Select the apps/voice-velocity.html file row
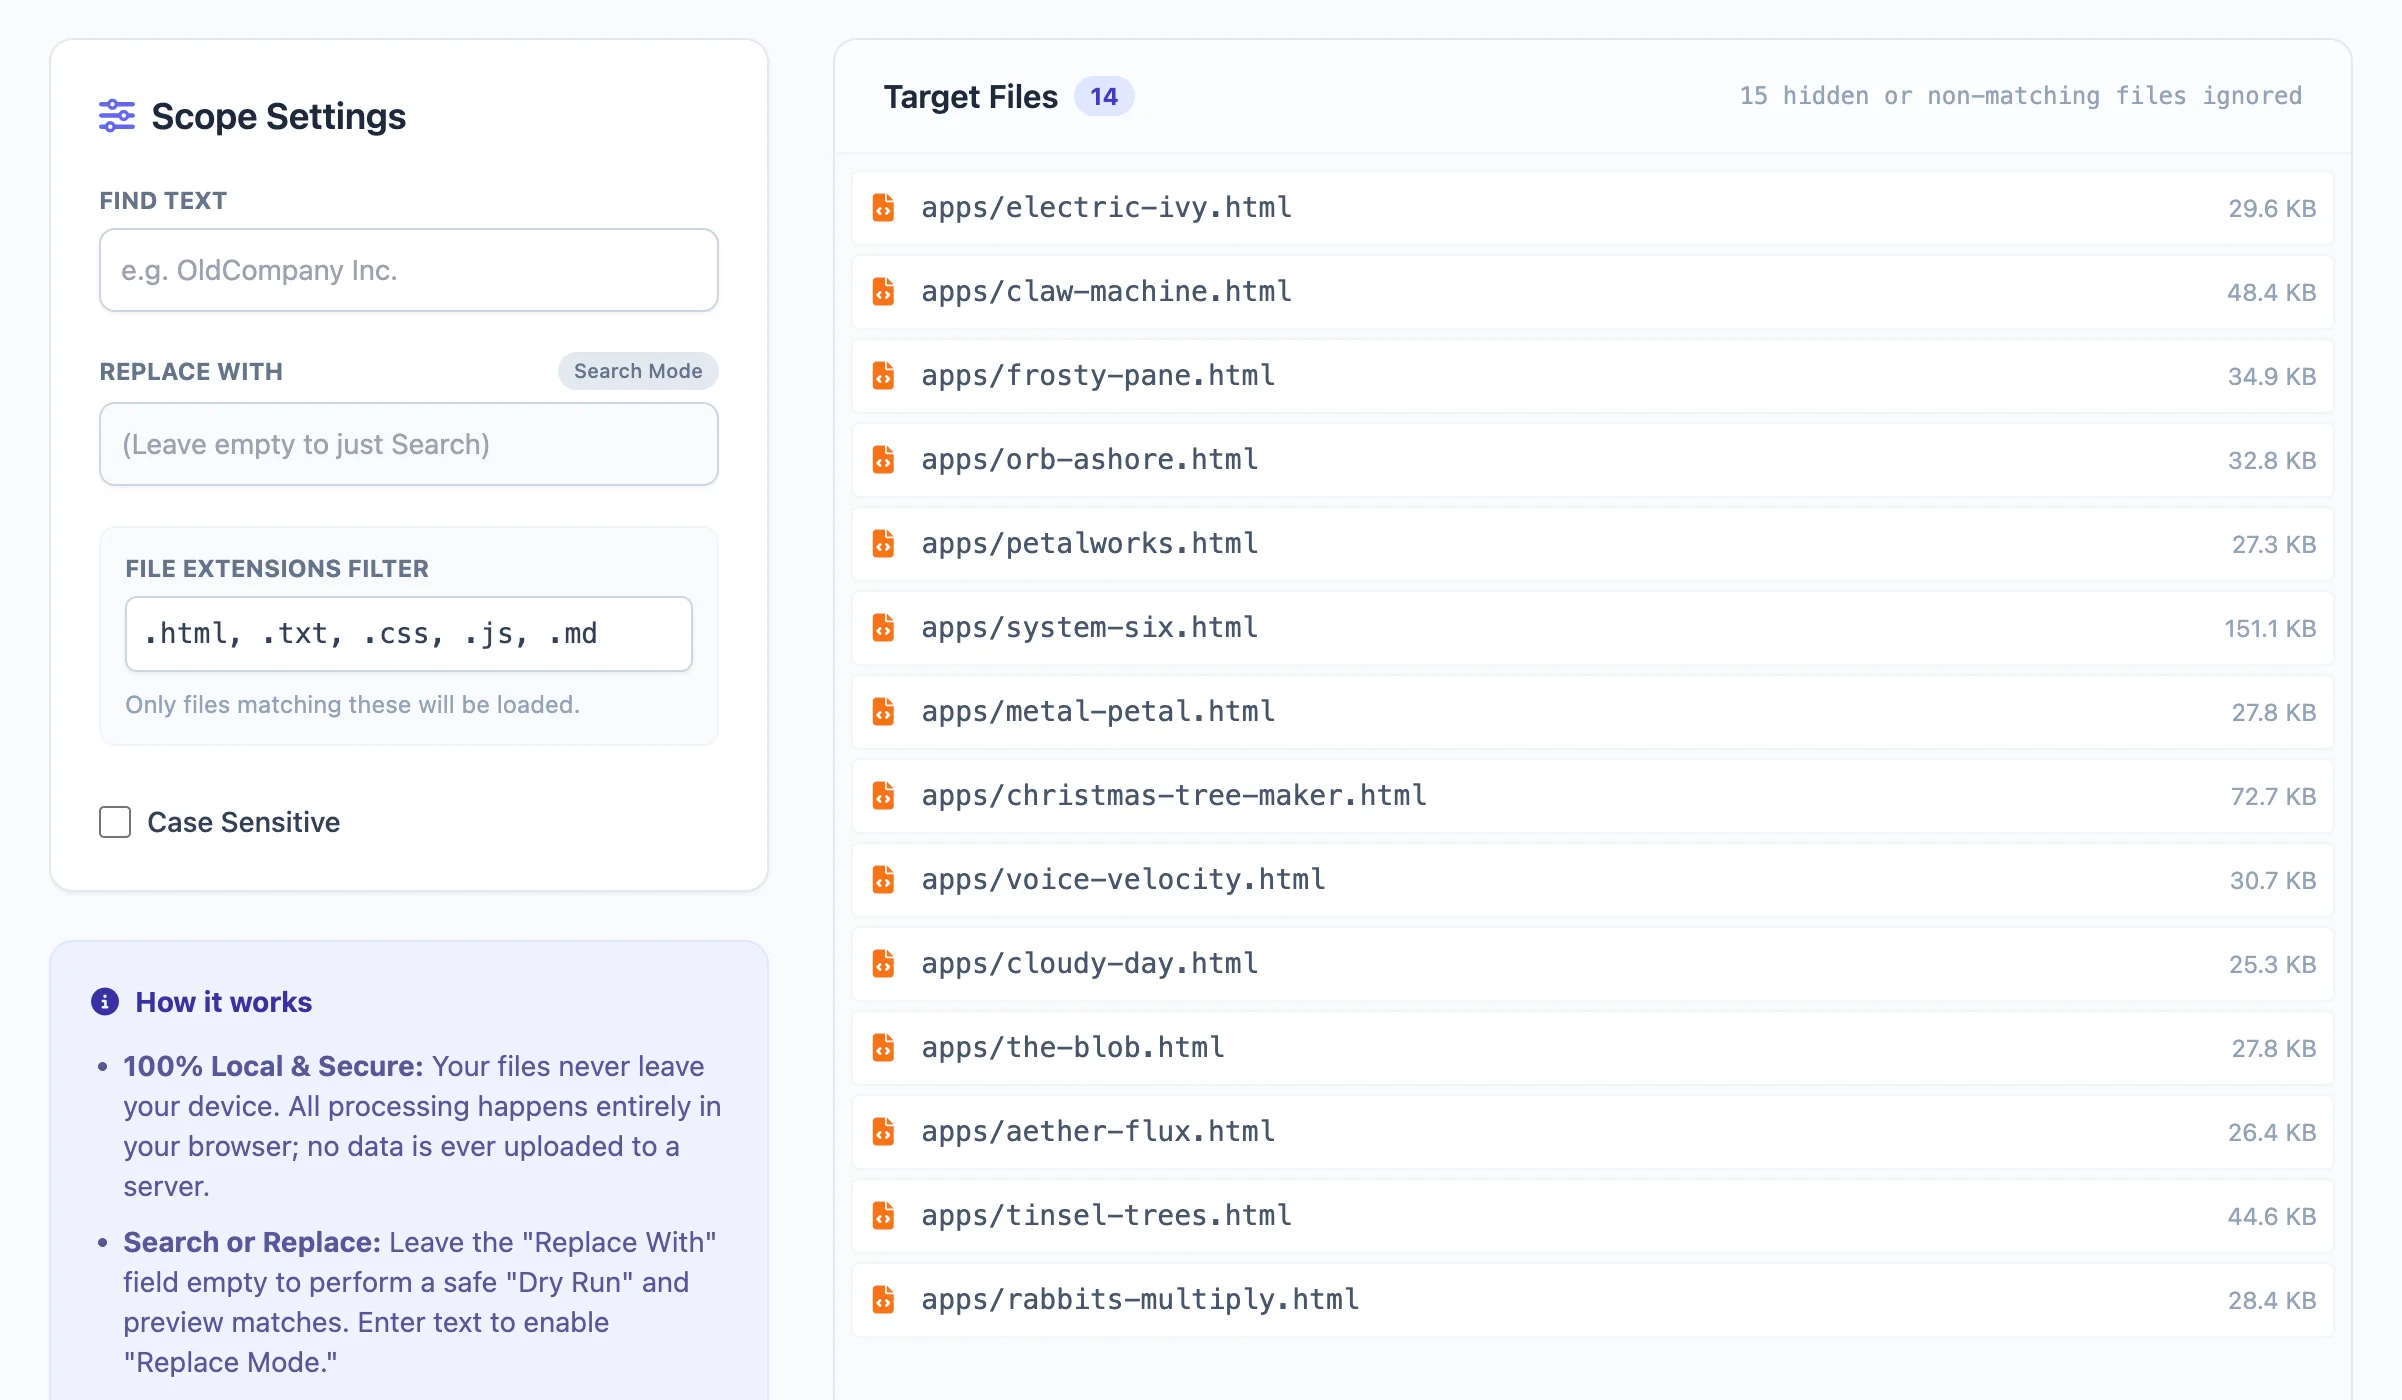Image resolution: width=2402 pixels, height=1400 pixels. click(x=1590, y=880)
